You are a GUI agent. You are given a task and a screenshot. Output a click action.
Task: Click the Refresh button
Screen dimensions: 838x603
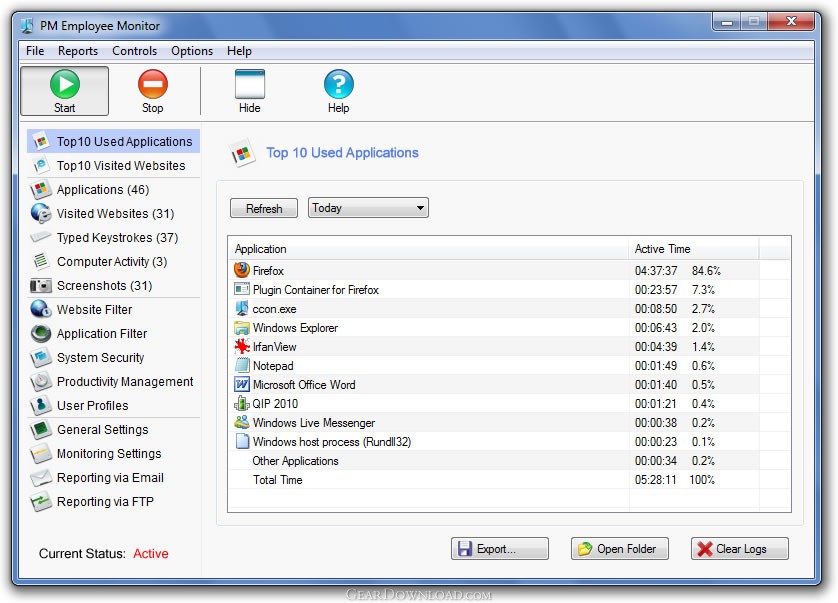click(x=264, y=208)
